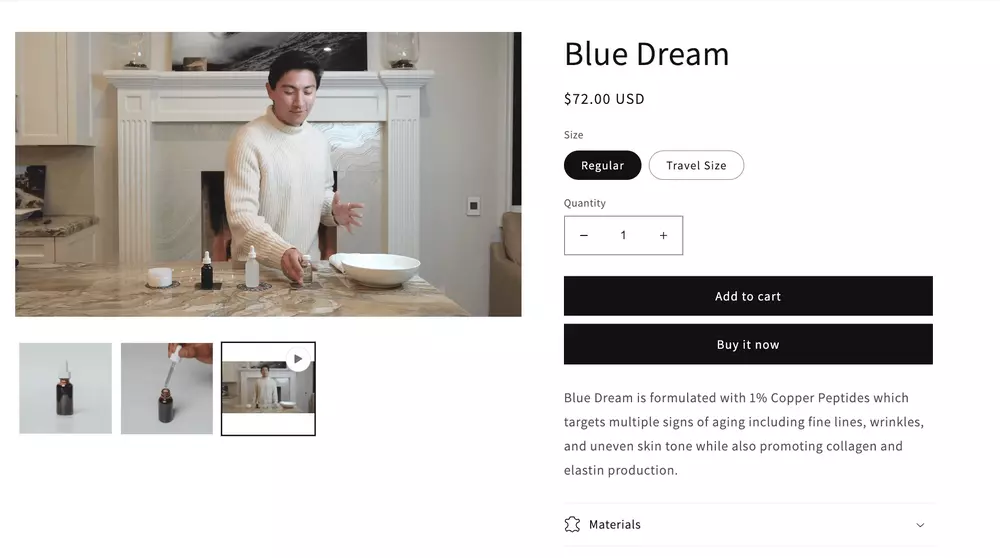
Task: Open the Materials accordion label
Action: tap(615, 524)
